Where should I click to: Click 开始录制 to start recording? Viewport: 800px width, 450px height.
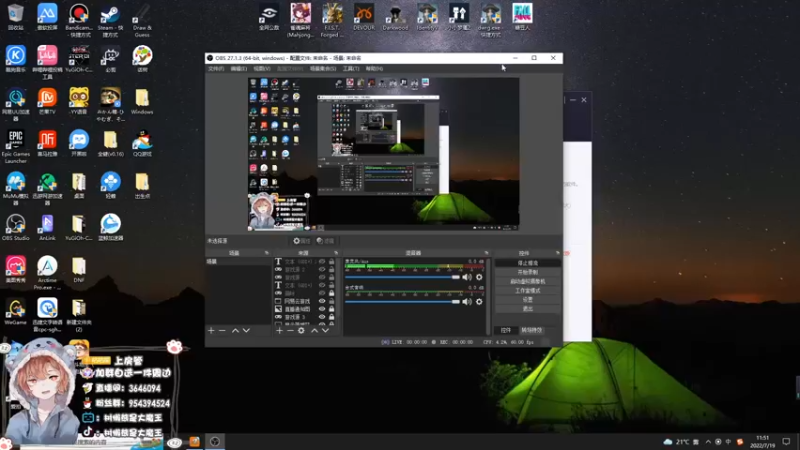tap(528, 272)
